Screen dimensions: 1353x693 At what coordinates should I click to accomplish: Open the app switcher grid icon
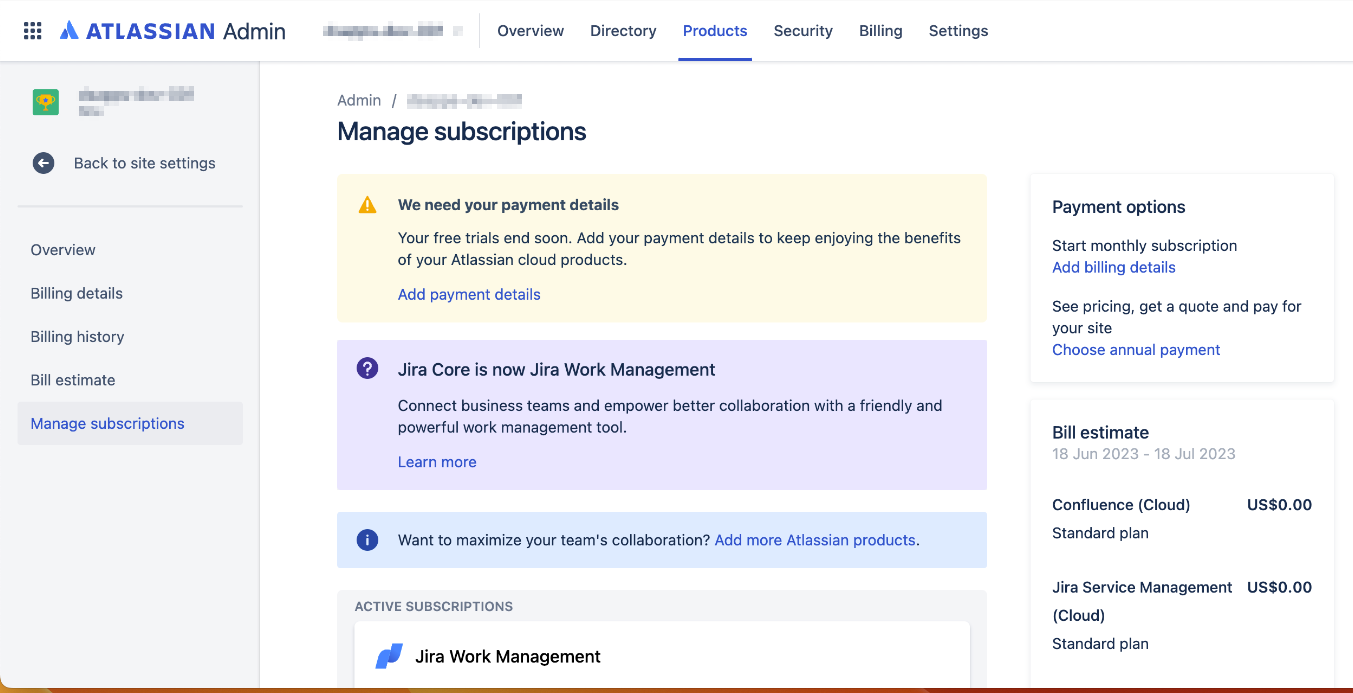(x=33, y=31)
